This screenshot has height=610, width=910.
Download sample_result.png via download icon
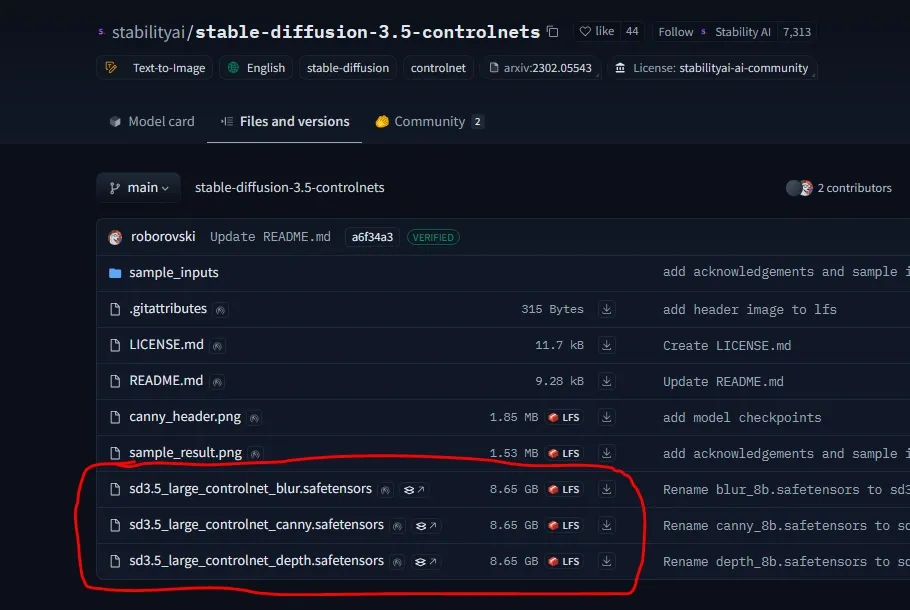tap(606, 453)
